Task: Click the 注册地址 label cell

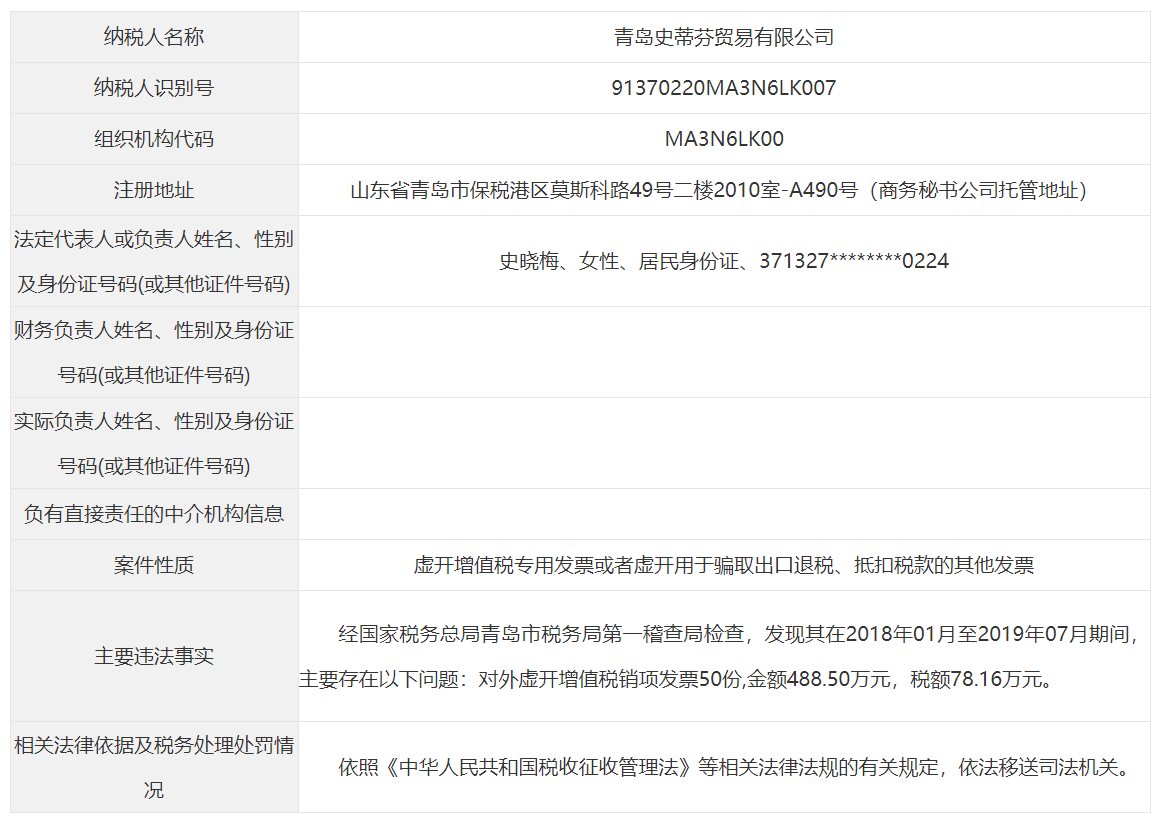Action: (x=154, y=190)
